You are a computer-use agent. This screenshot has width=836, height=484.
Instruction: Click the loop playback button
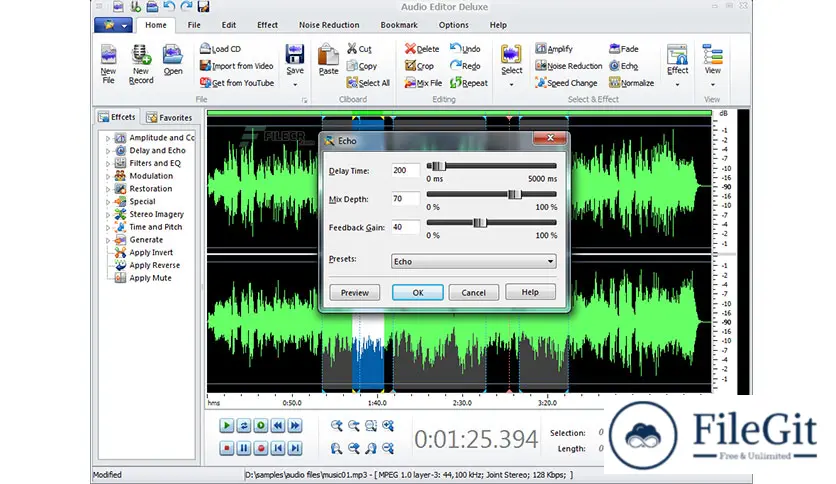(244, 425)
